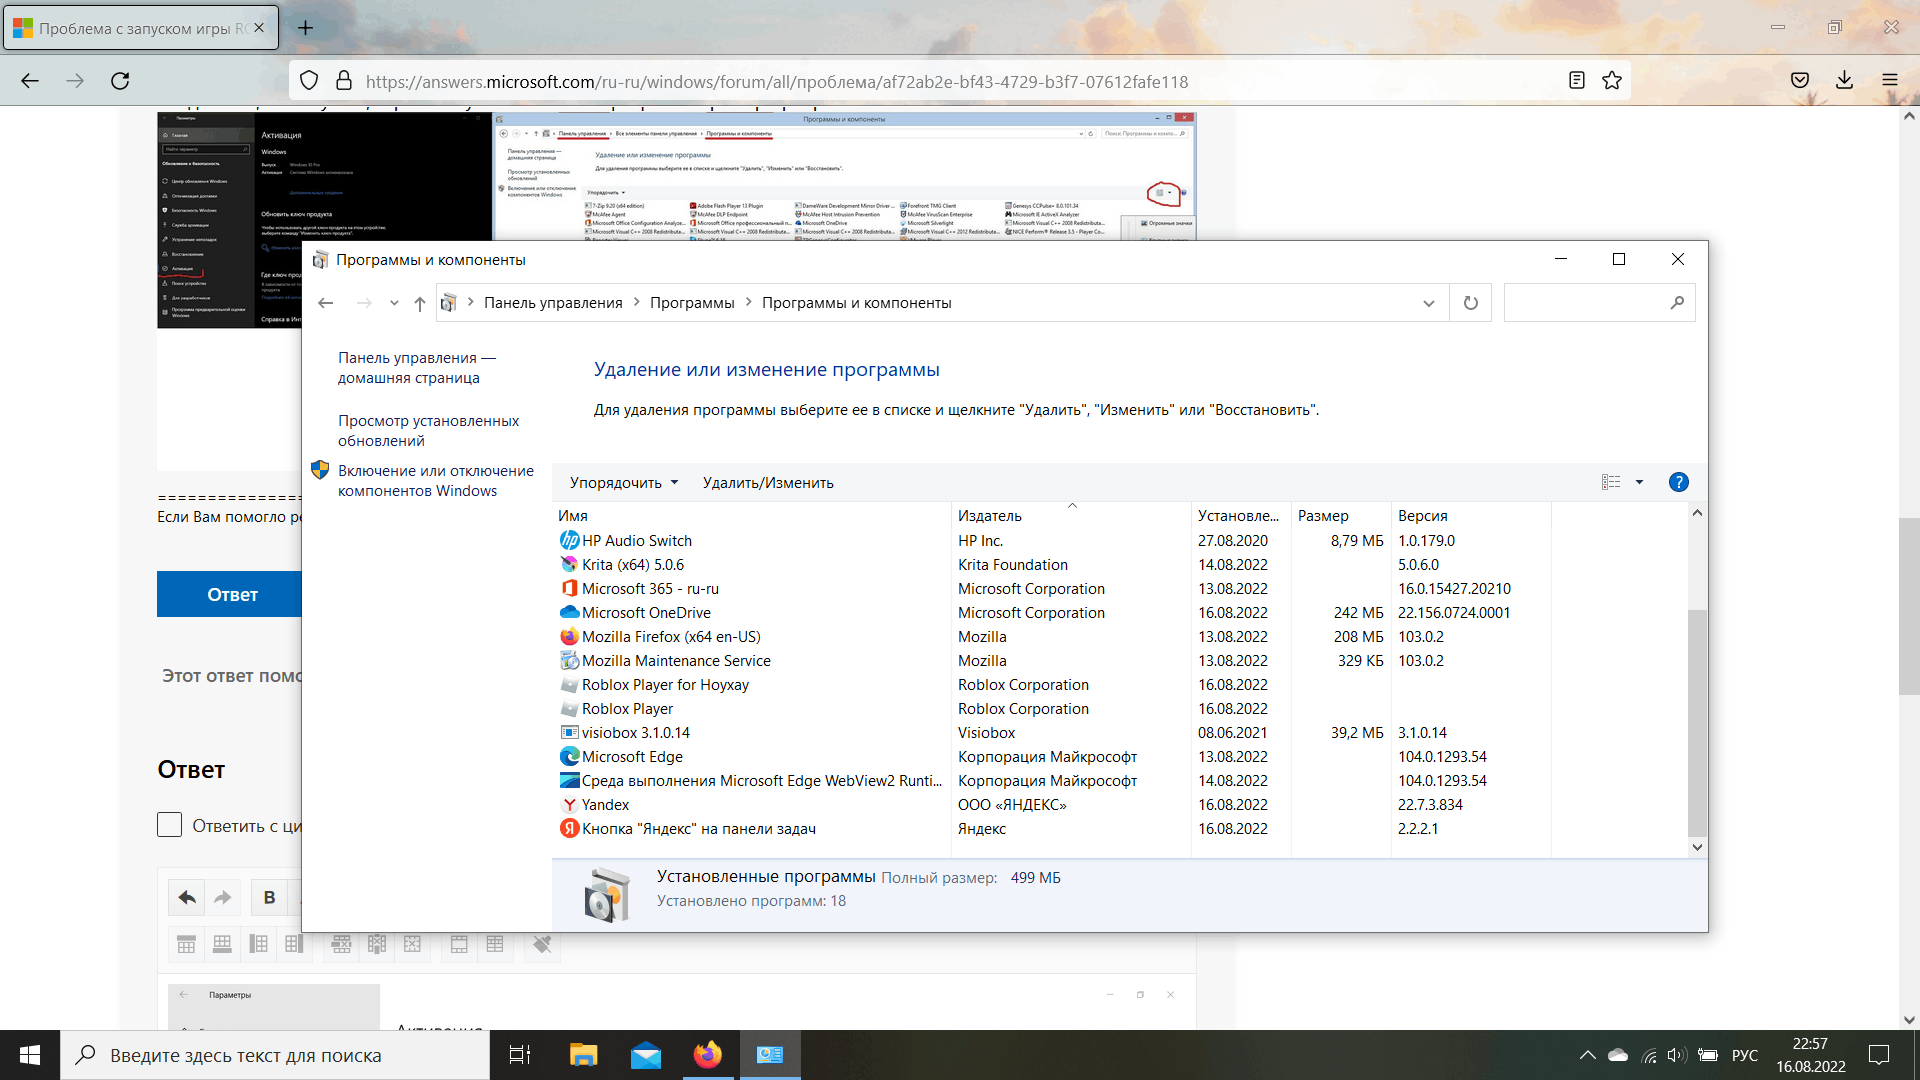This screenshot has width=1920, height=1080.
Task: Reload the Firefox page
Action: coord(120,81)
